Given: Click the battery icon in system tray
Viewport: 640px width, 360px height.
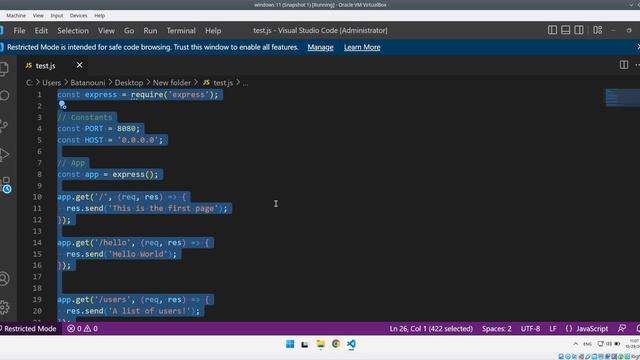Looking at the screenshot, I should (x=617, y=344).
